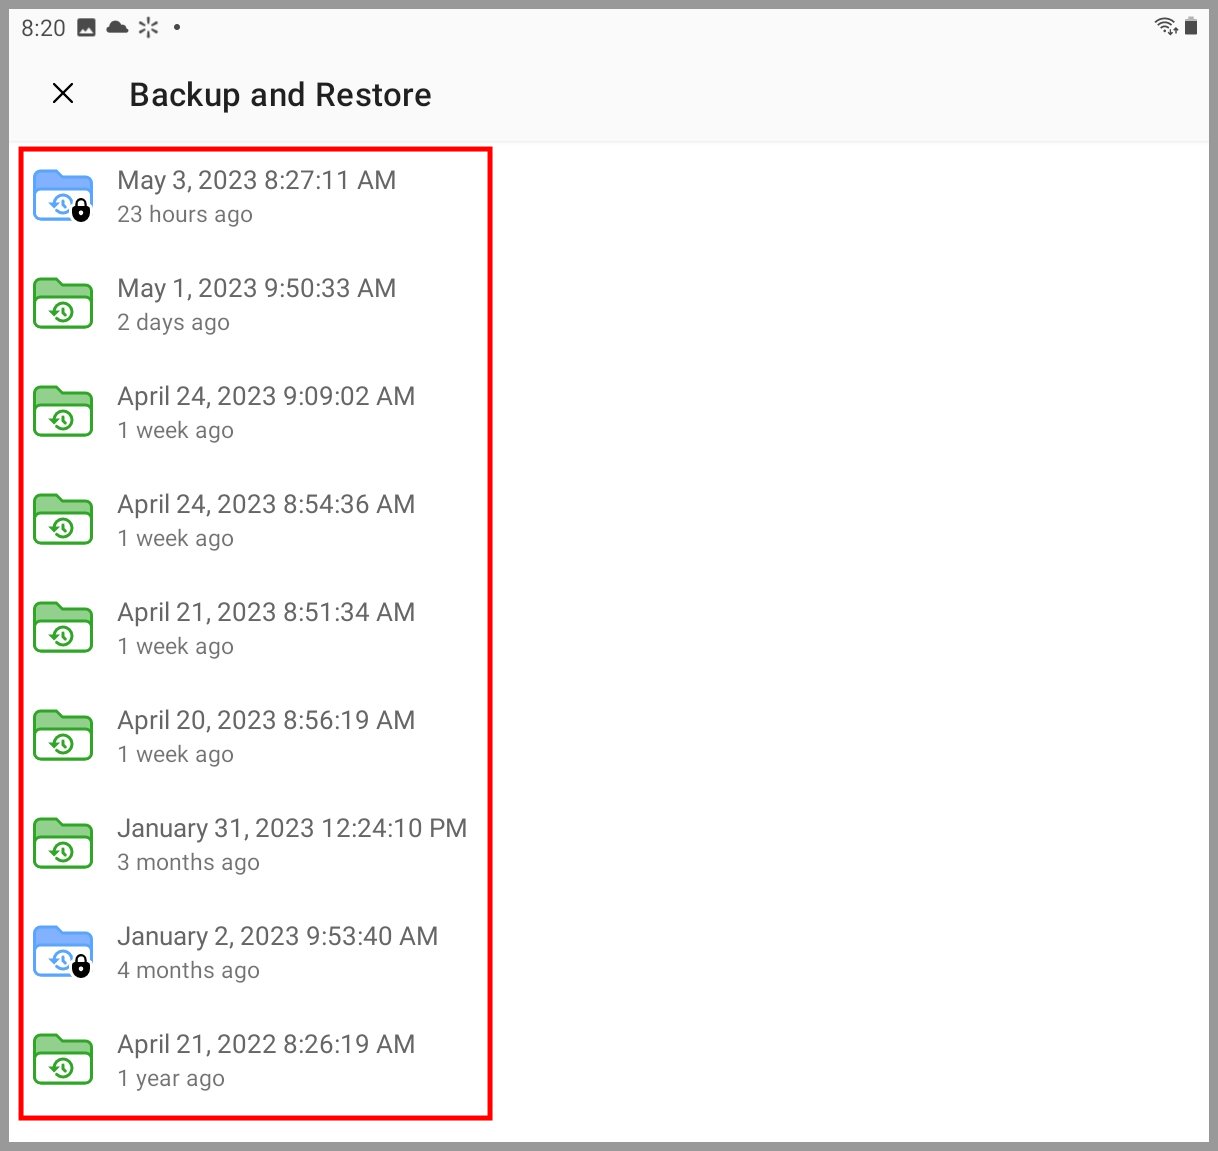Click the backup folder icon dated April 24 9:09
This screenshot has width=1218, height=1151.
click(63, 412)
